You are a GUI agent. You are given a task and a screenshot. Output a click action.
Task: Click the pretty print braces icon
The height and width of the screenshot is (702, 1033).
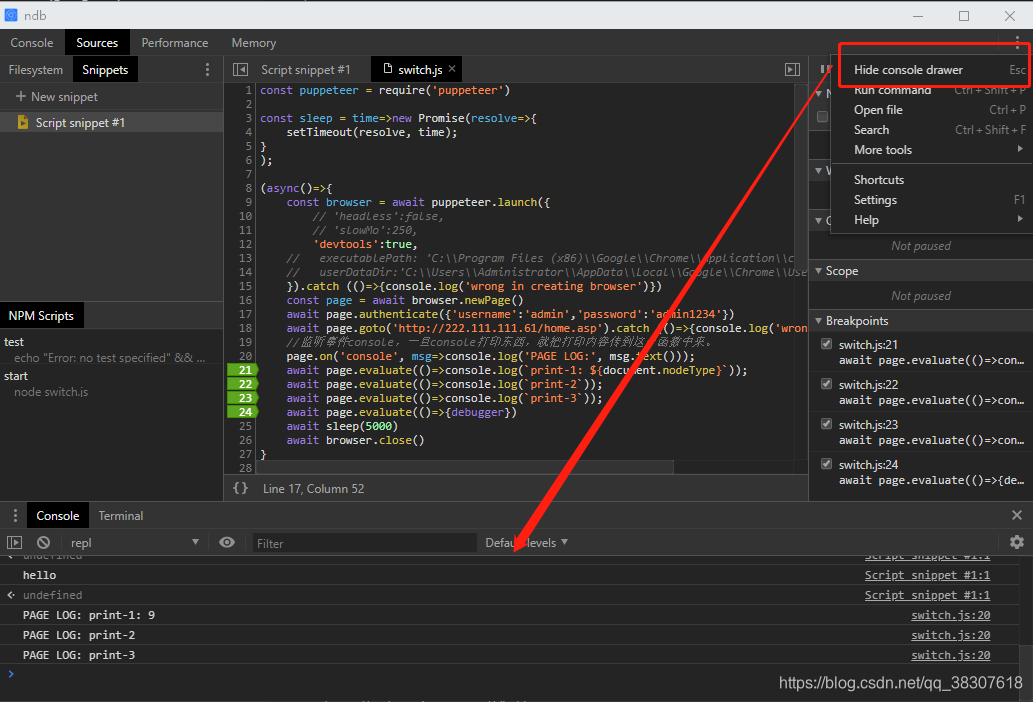click(240, 488)
